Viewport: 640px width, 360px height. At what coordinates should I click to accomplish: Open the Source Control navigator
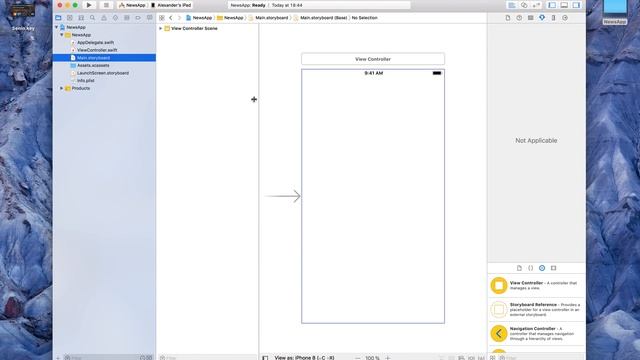70,18
